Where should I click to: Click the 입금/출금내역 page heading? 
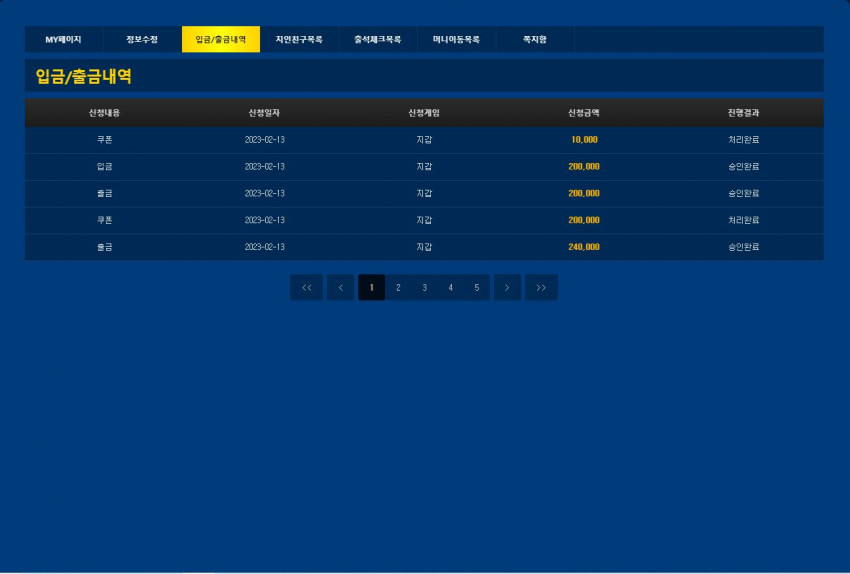pos(83,76)
